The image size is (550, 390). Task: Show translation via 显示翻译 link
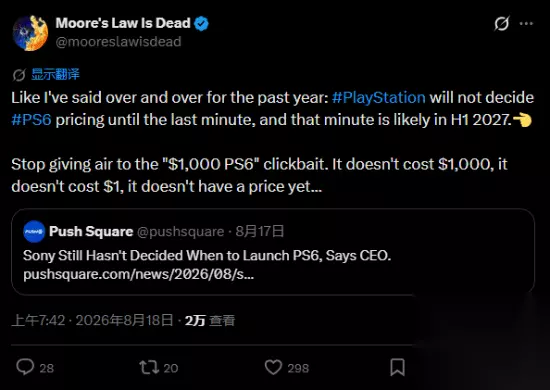coord(55,74)
